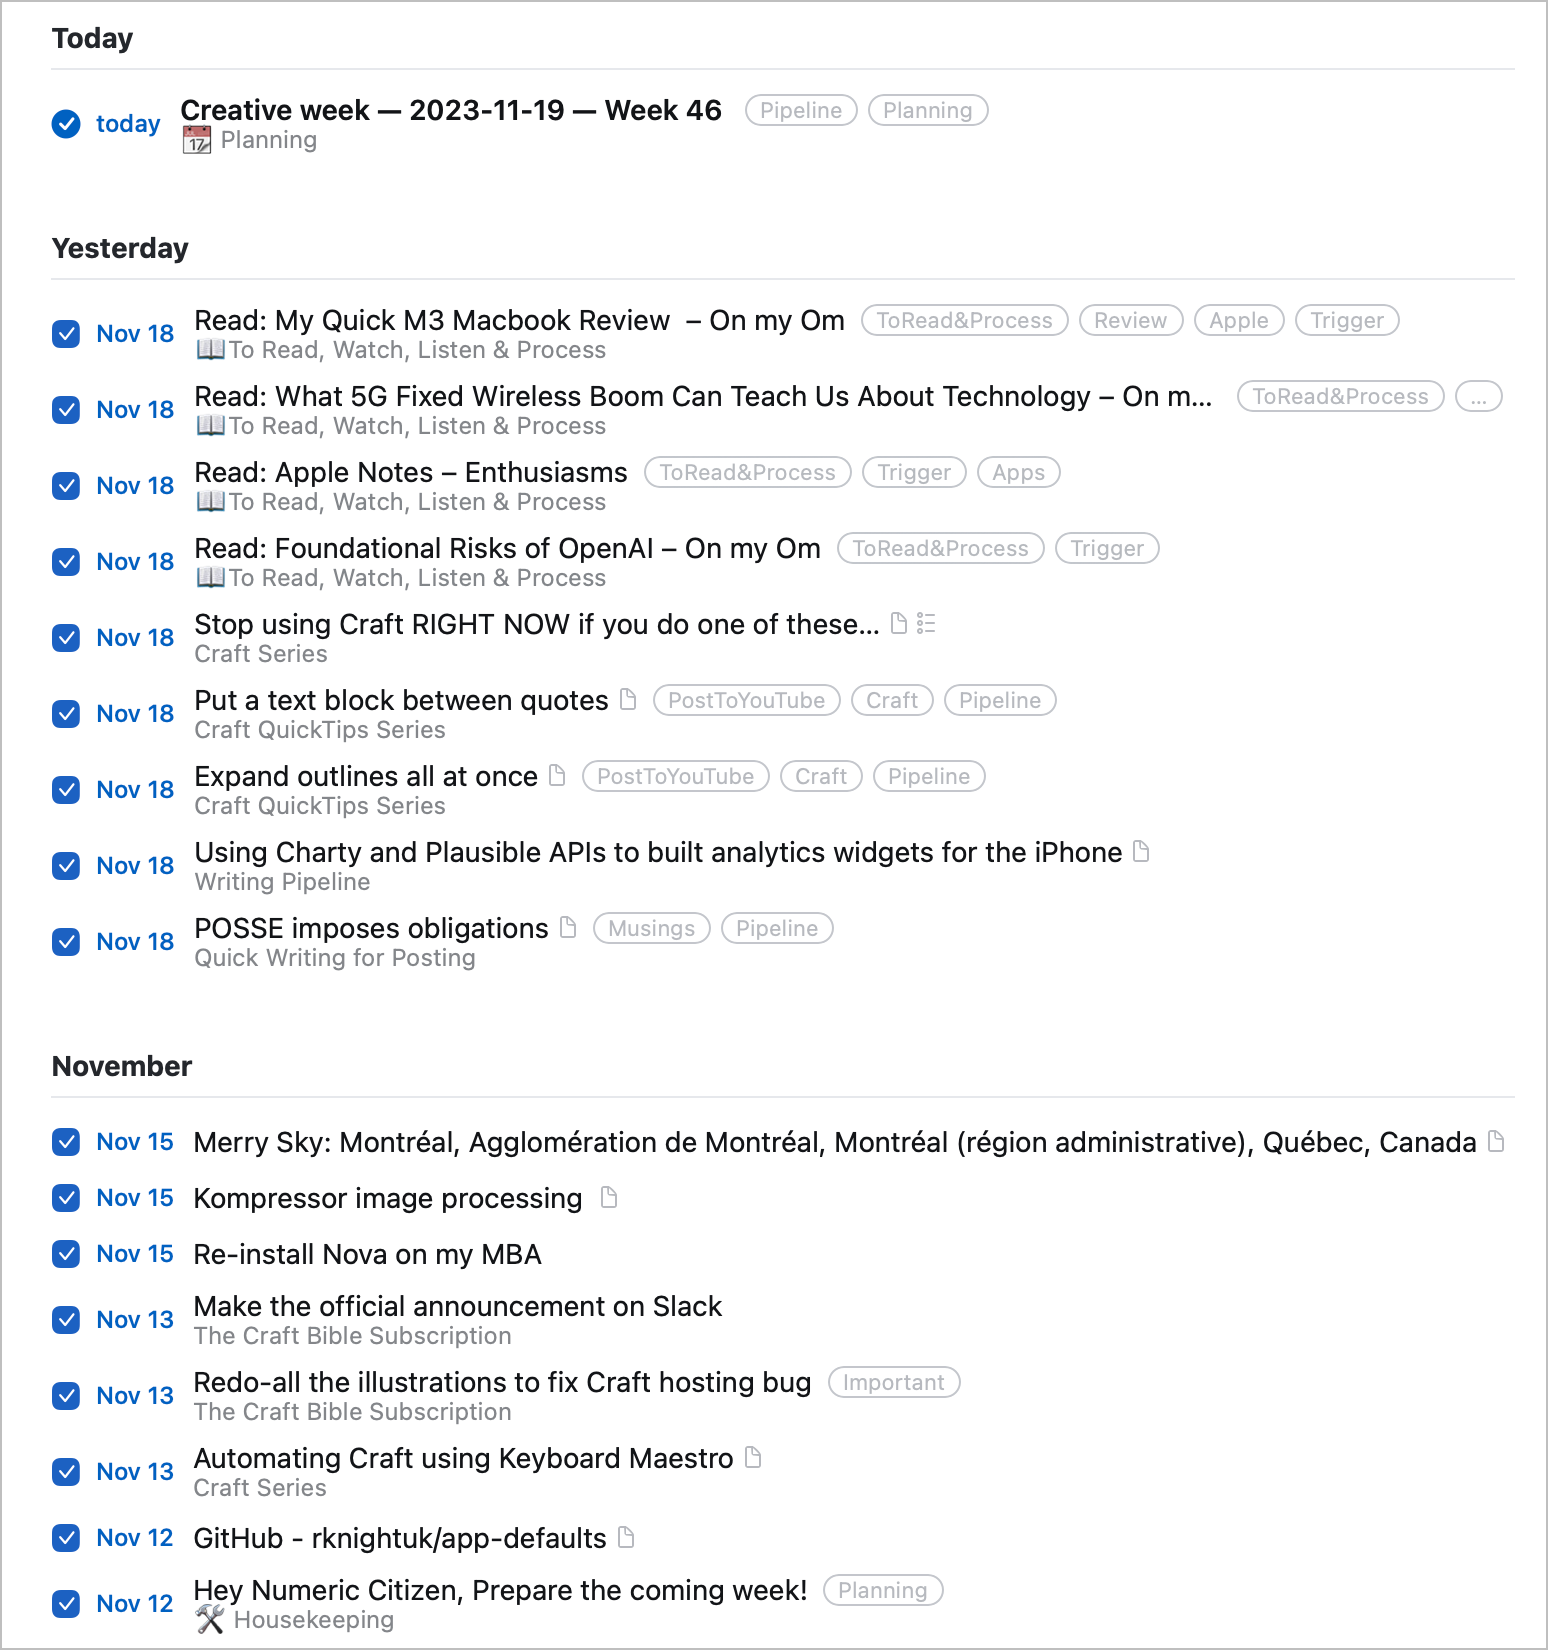Toggle checkbox for 5G Fixed Wireless Boom task
The image size is (1548, 1650).
(66, 410)
